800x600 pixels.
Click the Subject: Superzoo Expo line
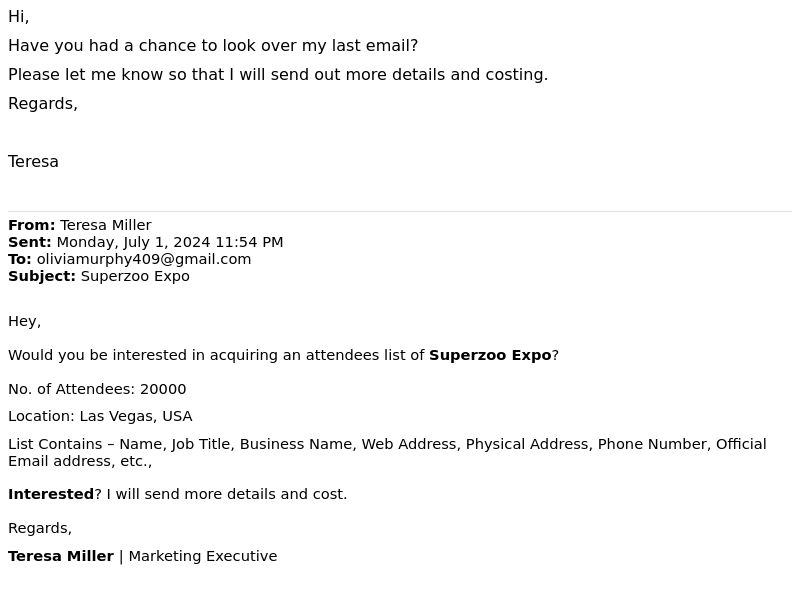coord(99,276)
